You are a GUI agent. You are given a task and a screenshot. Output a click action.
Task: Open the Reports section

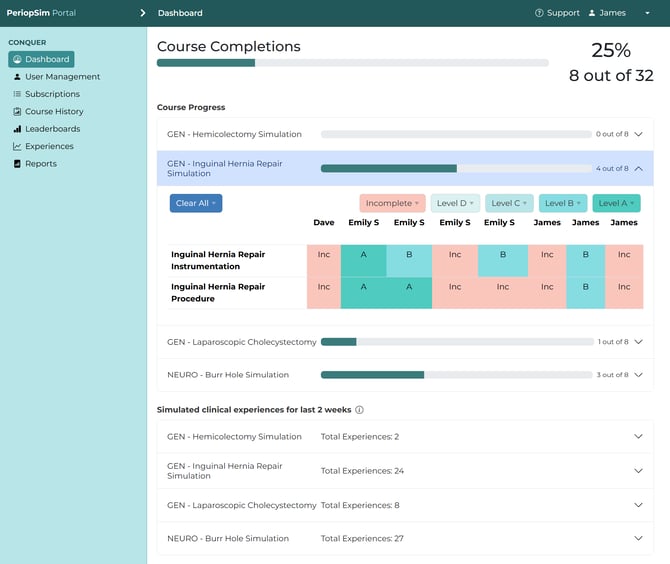coord(41,164)
